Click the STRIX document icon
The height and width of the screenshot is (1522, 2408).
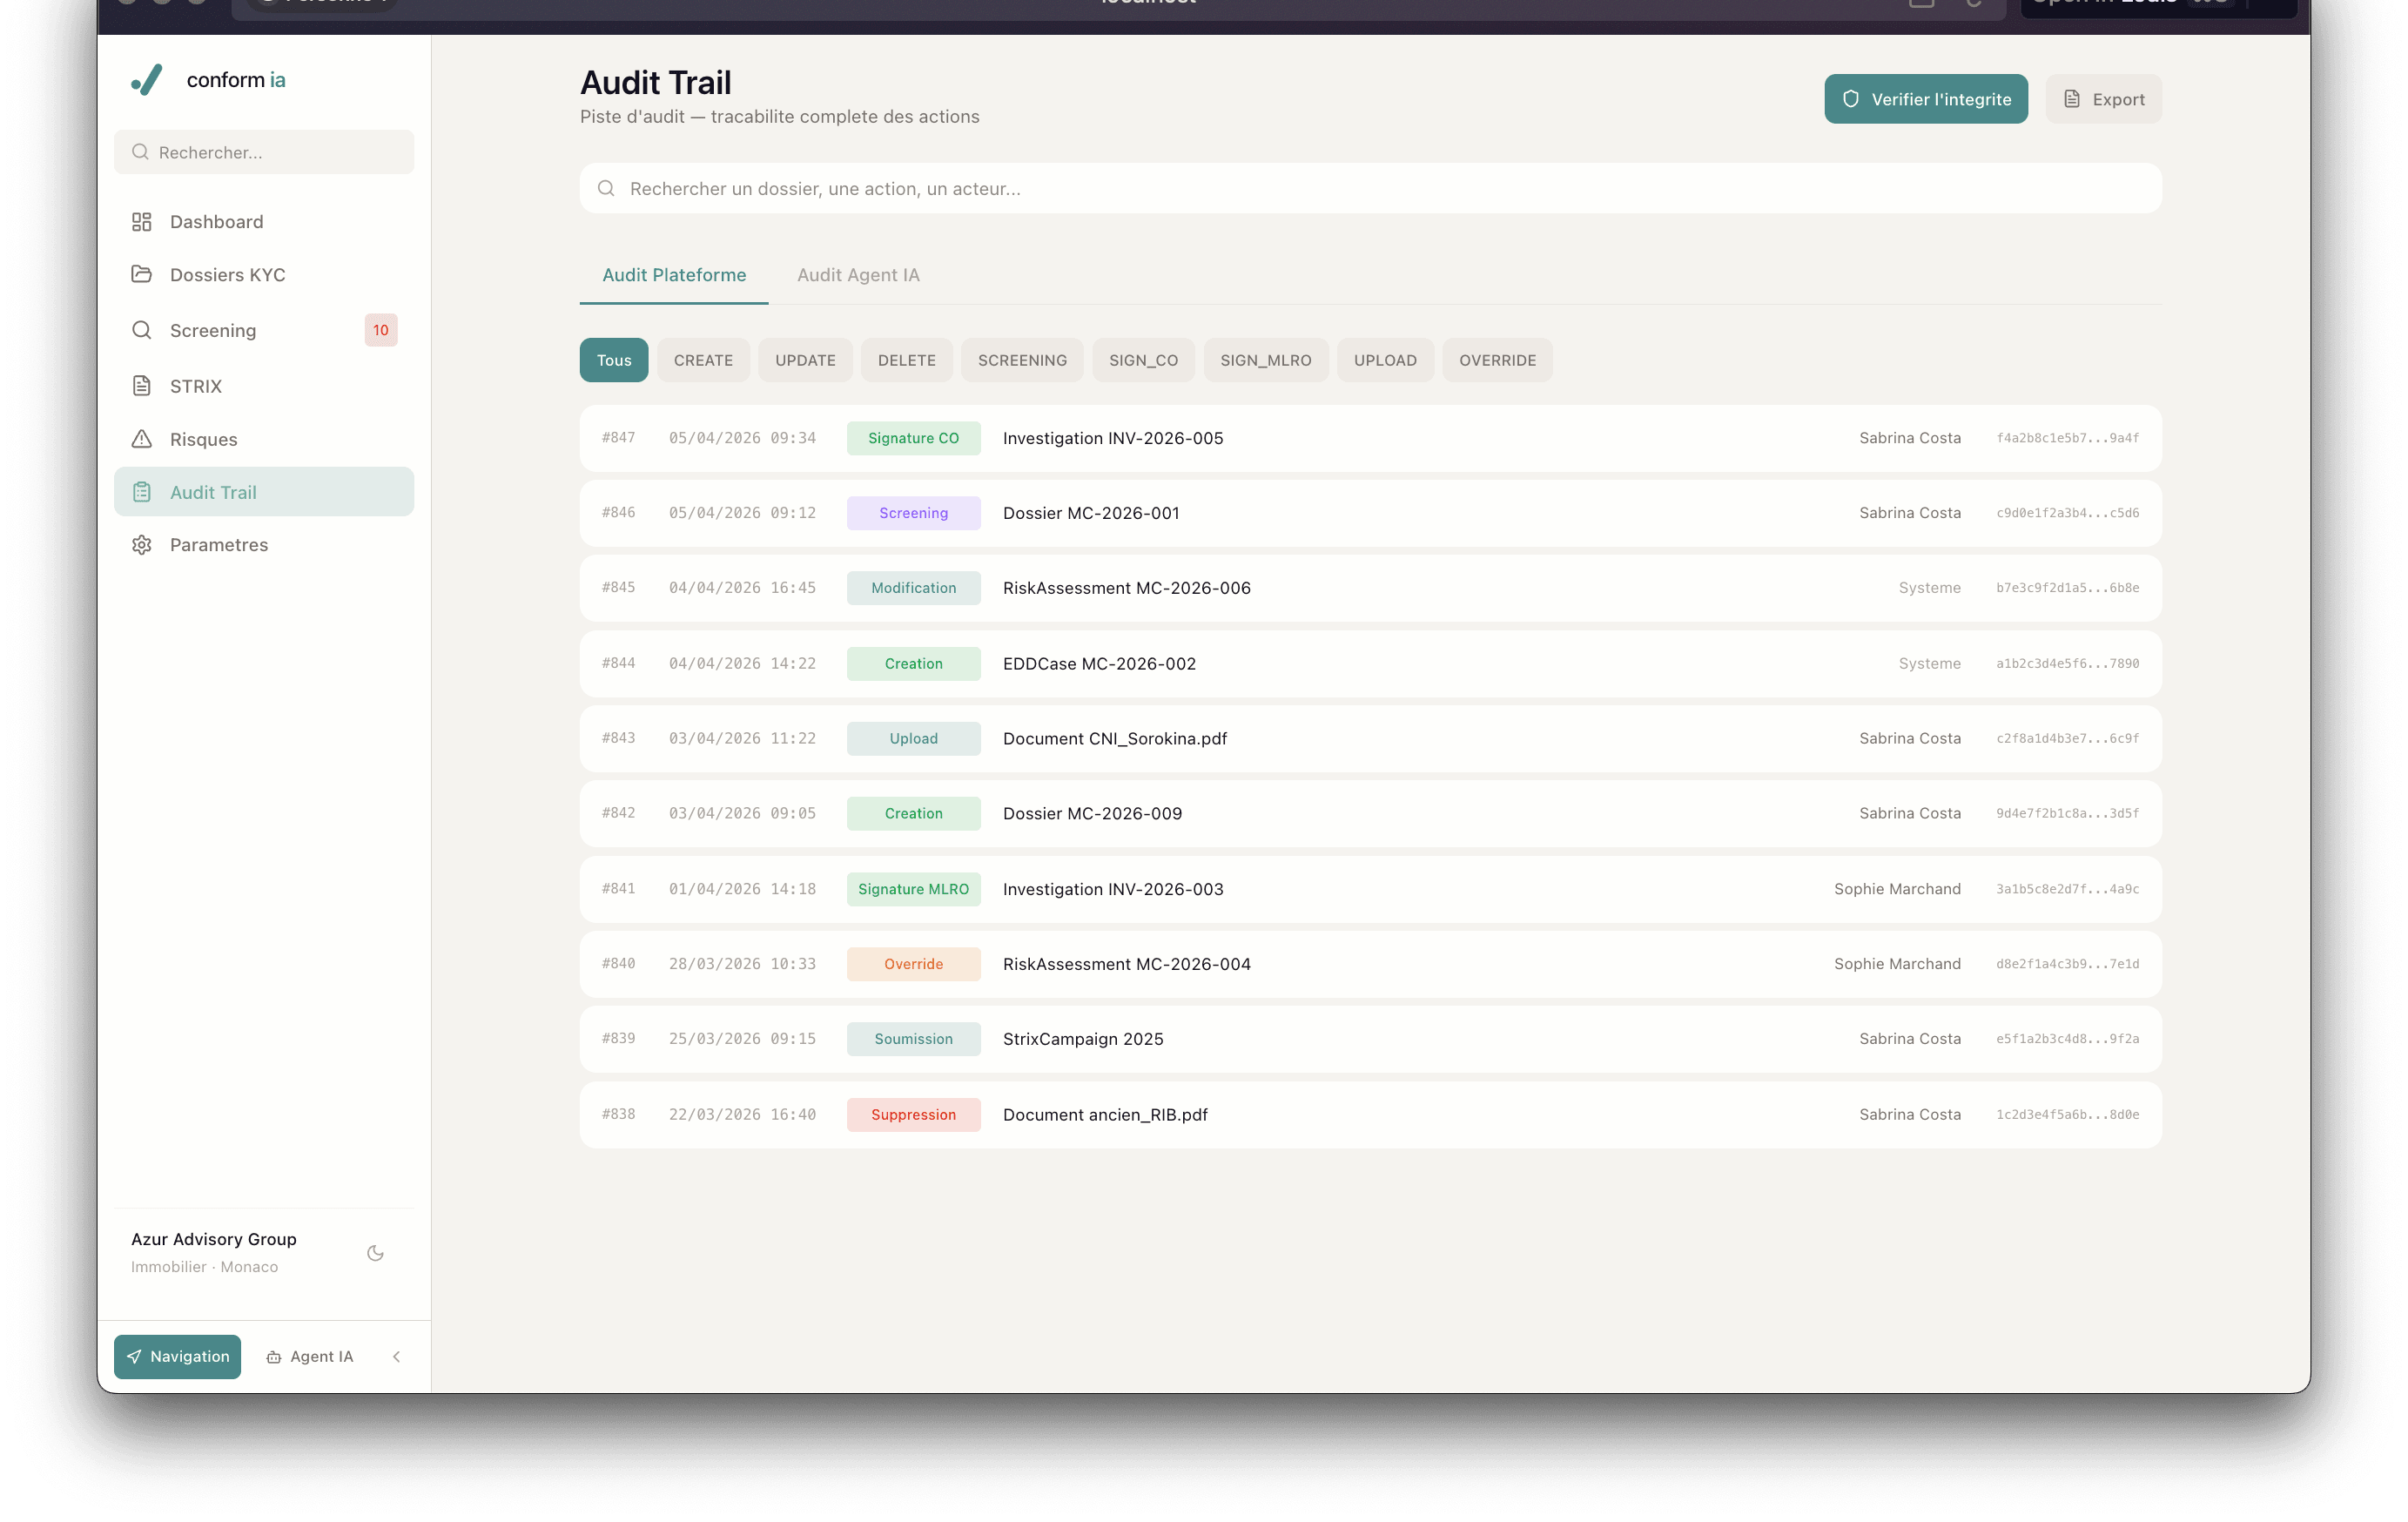tap(141, 386)
